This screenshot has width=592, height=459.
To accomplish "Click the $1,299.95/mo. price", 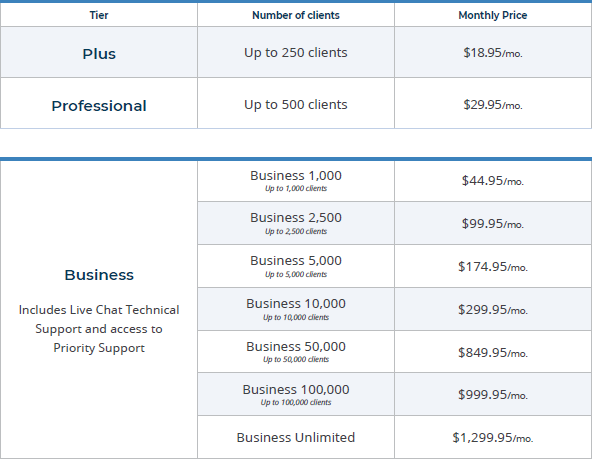I will 493,437.
